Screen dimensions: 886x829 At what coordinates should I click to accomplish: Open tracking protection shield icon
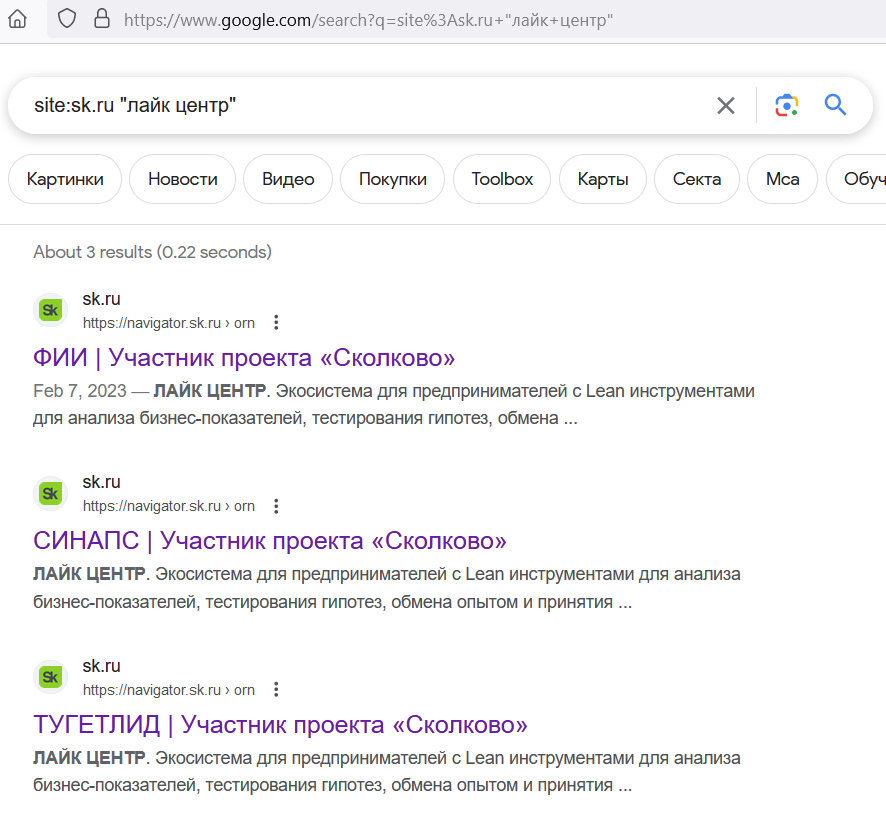pyautogui.click(x=67, y=19)
